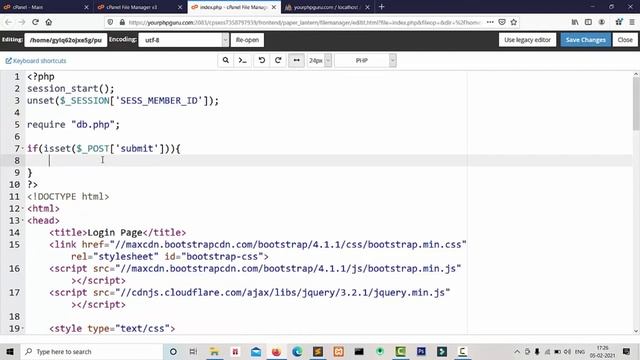Click the Editing file path field
The image size is (640, 360).
(66, 40)
